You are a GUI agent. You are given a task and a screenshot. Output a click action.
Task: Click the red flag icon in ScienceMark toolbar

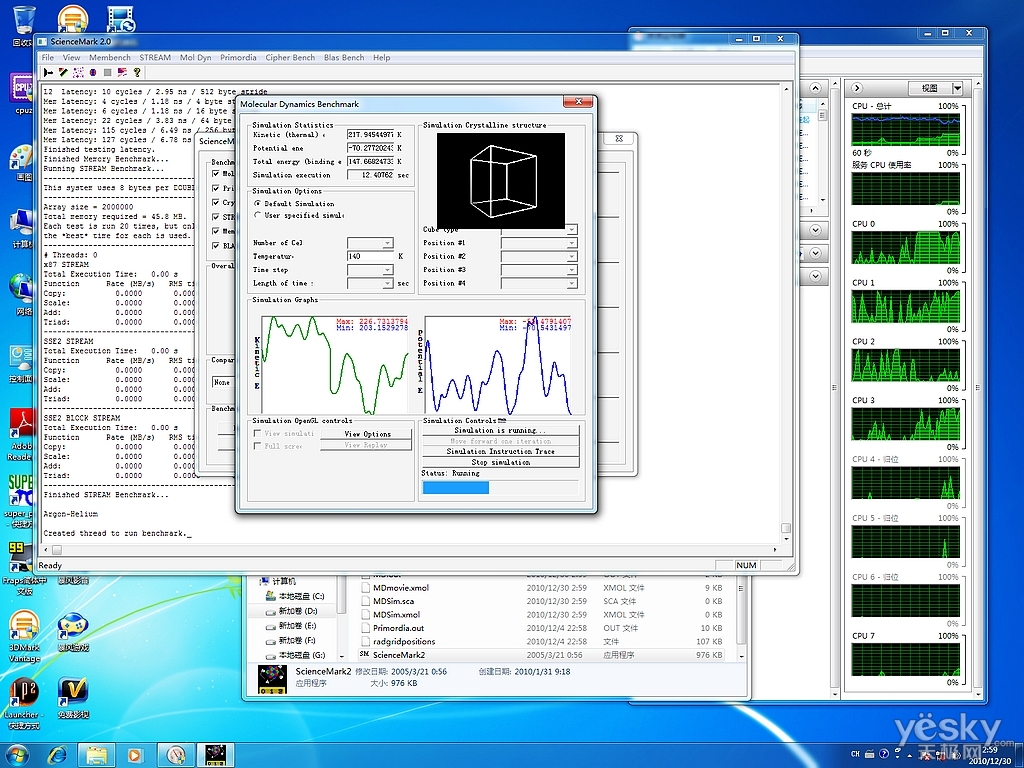(x=122, y=72)
